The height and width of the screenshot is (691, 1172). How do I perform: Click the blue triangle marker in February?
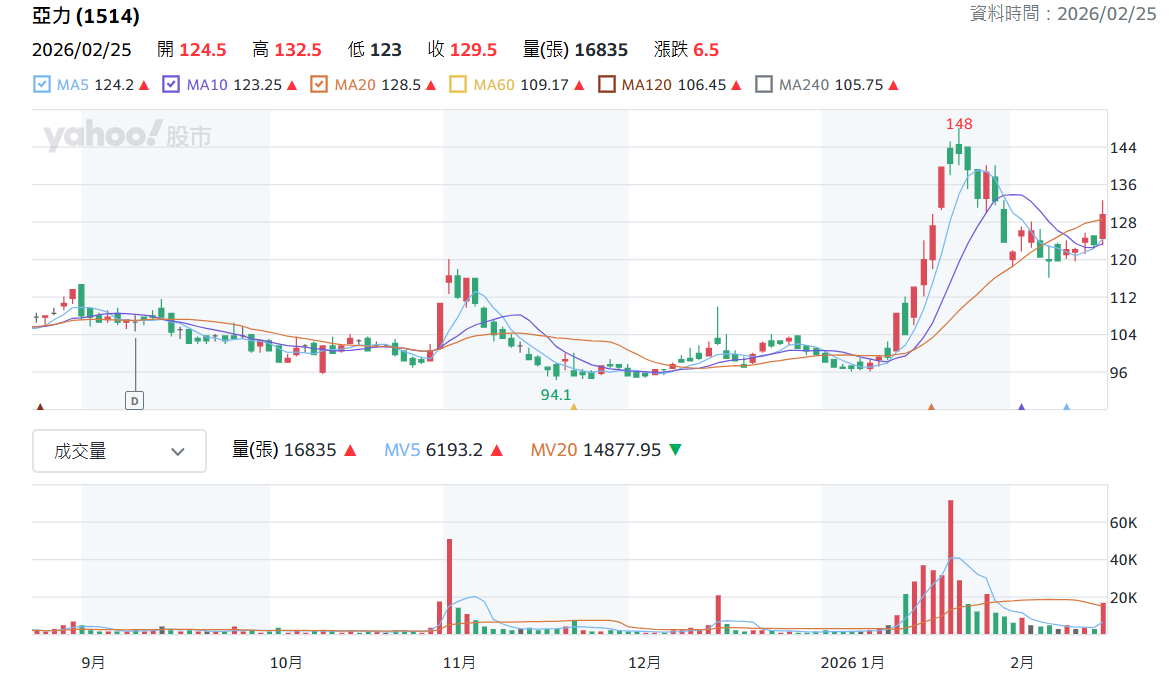click(1067, 407)
